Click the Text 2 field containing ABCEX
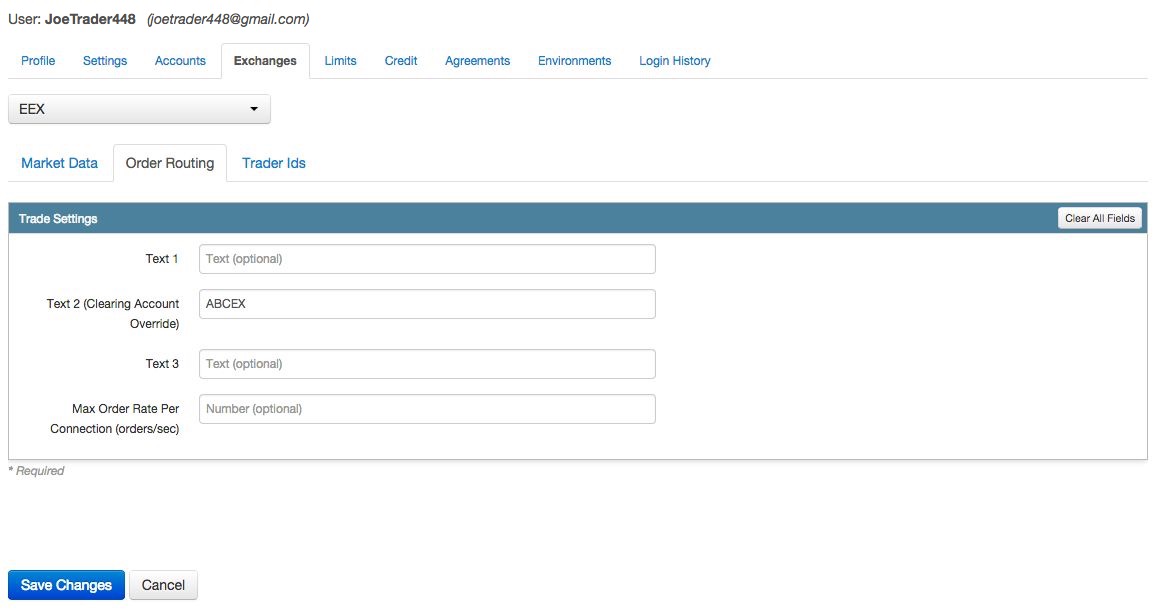The image size is (1155, 613). tap(427, 304)
